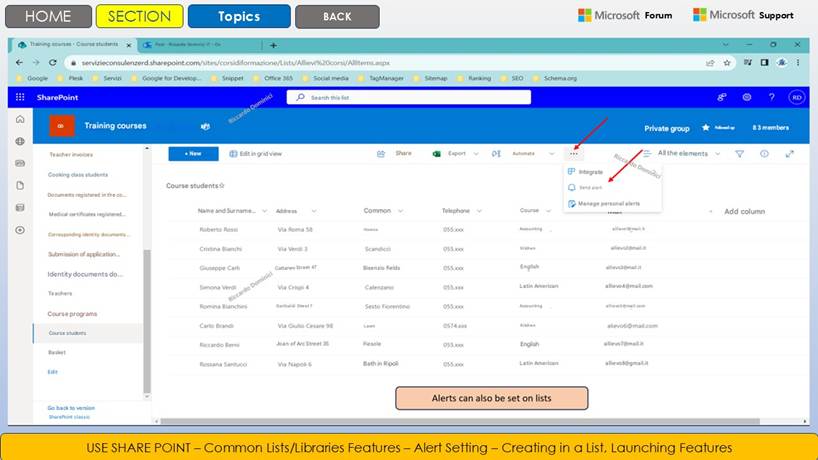This screenshot has height=460, width=818.
Task: Click the Training courses site logo
Action: tap(62, 126)
